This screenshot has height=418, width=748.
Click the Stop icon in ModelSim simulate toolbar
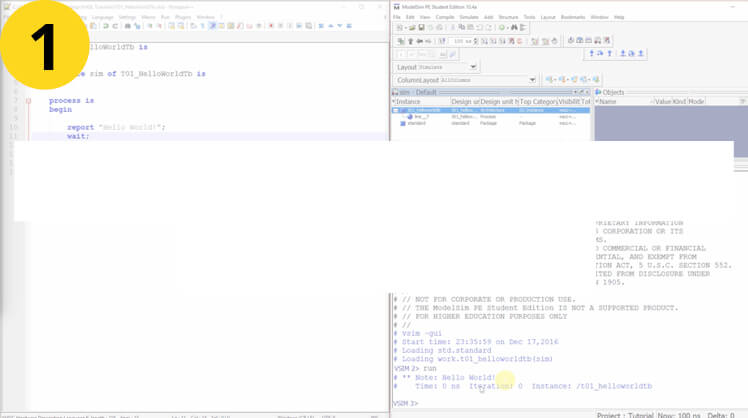[520, 41]
